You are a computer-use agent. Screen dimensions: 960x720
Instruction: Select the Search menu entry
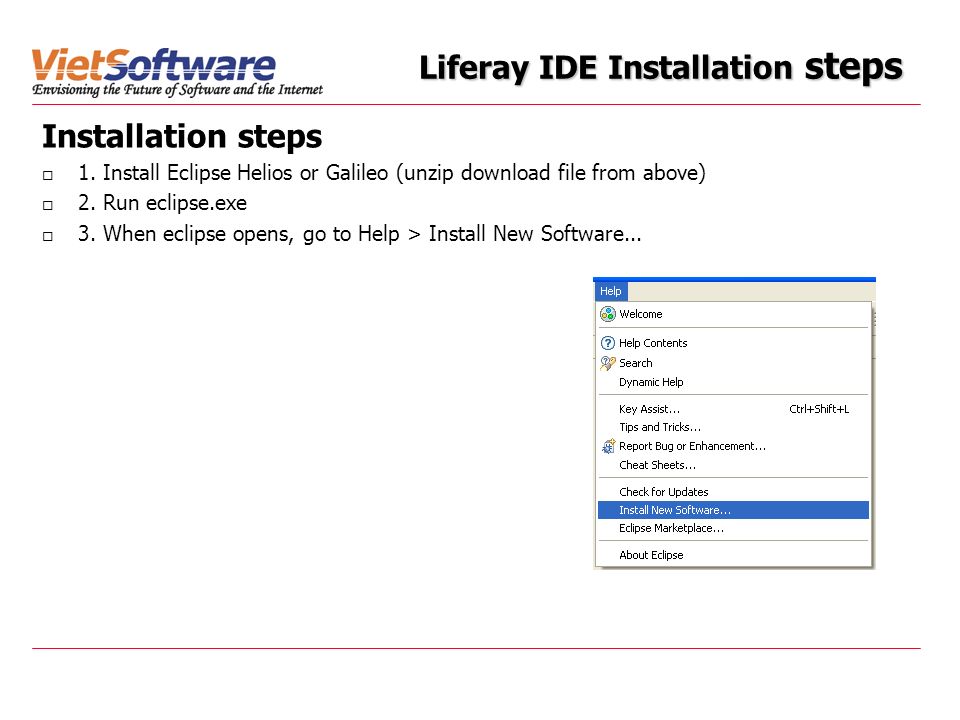pyautogui.click(x=733, y=363)
